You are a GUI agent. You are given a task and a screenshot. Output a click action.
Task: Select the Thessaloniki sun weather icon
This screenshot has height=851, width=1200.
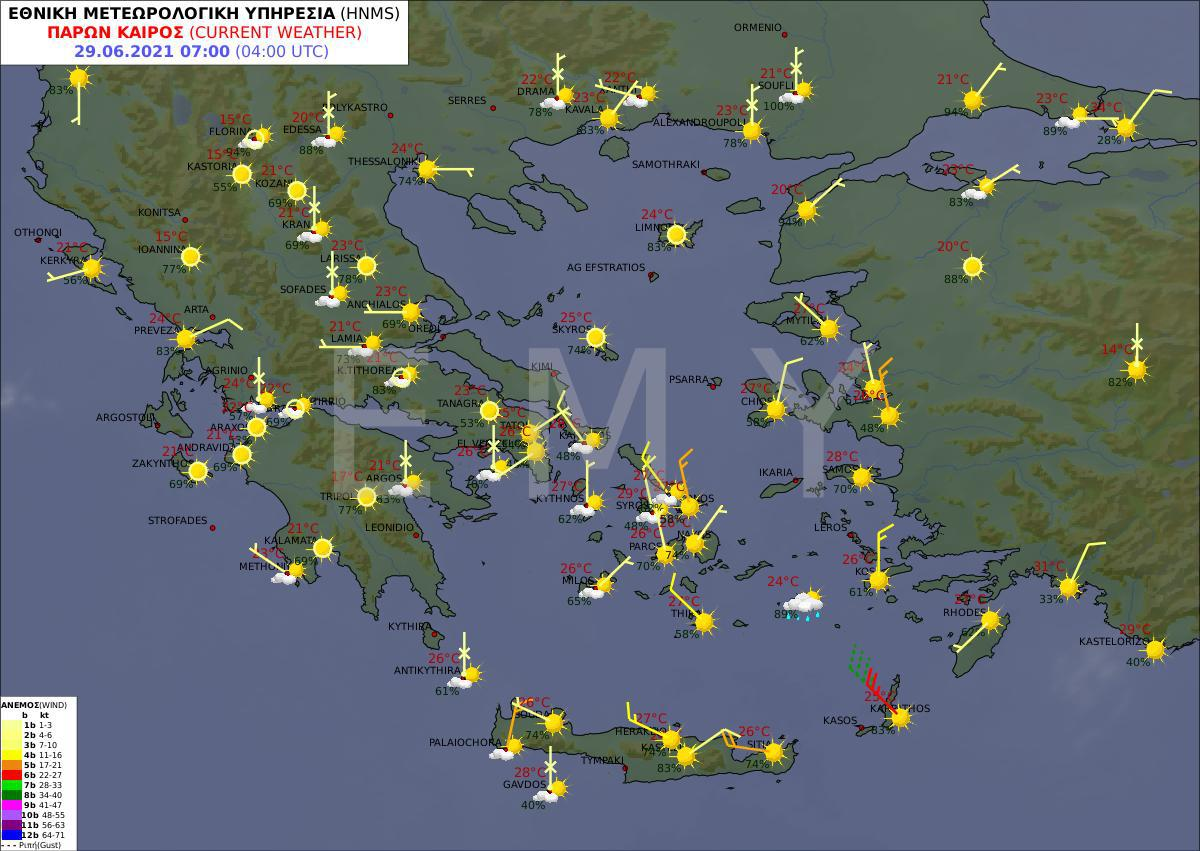tap(428, 170)
